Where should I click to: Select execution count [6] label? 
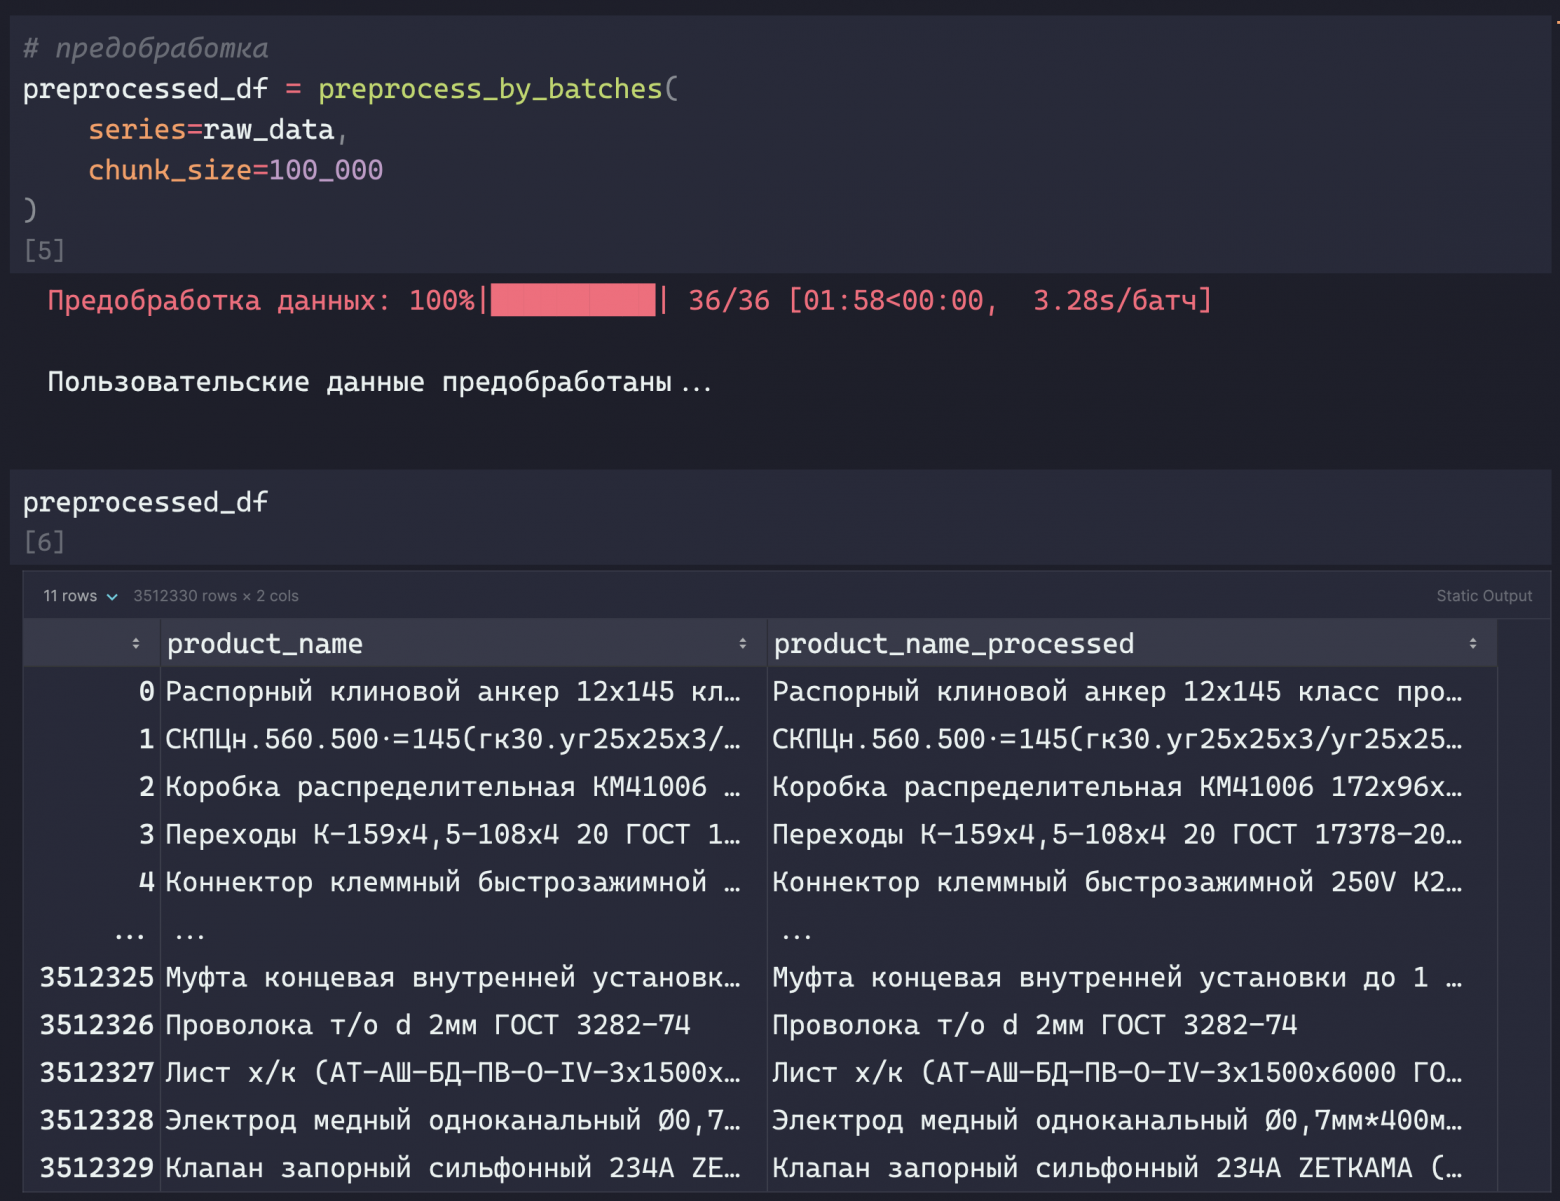tap(44, 542)
